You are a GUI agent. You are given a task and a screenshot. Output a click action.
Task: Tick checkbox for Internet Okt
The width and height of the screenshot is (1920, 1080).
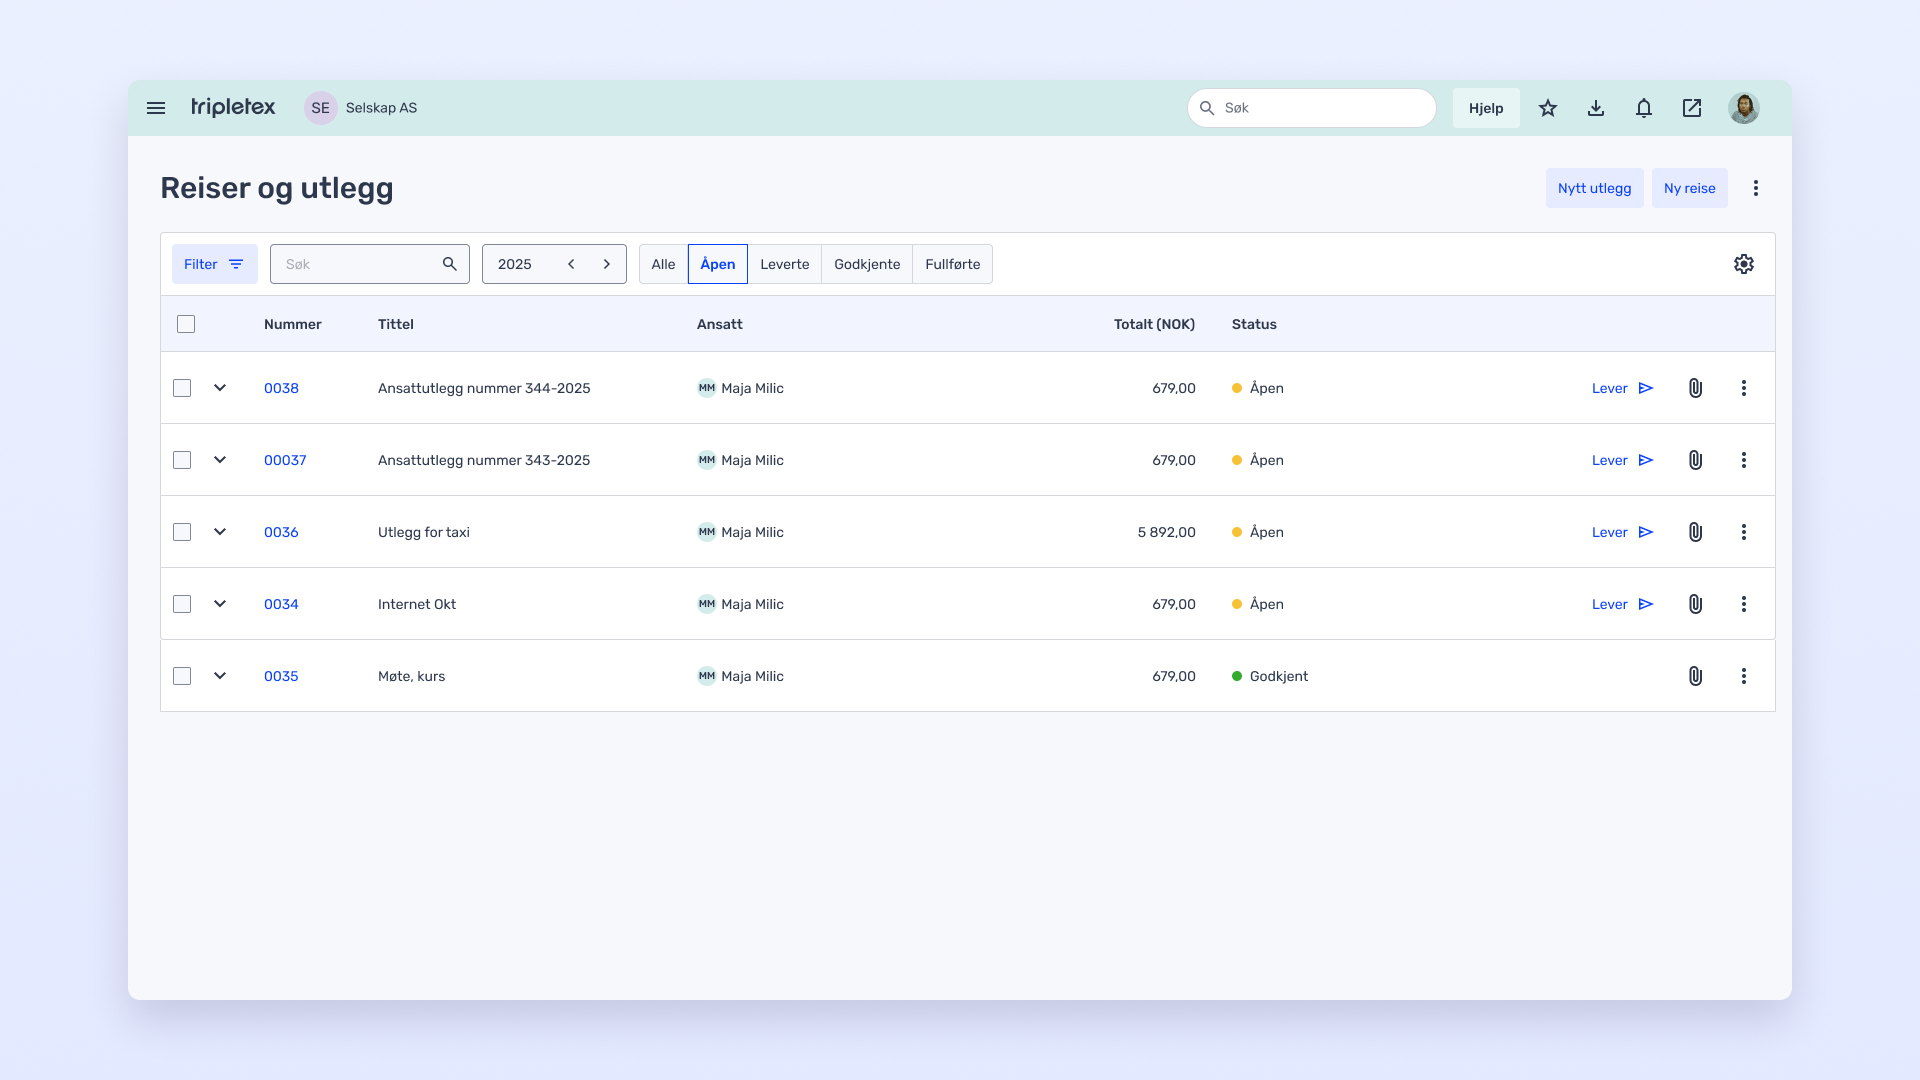(182, 604)
